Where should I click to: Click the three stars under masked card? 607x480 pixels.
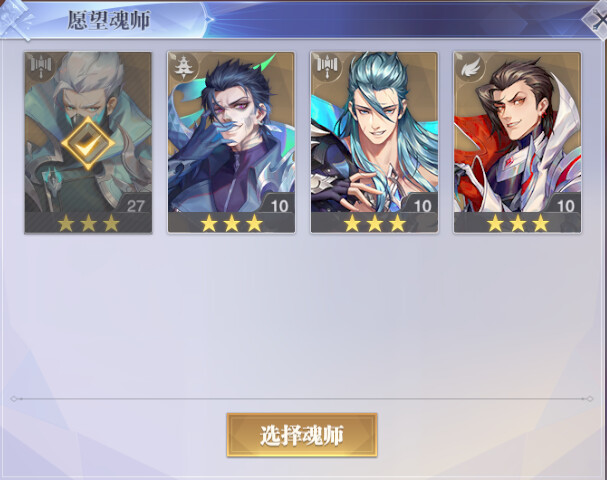tap(88, 223)
